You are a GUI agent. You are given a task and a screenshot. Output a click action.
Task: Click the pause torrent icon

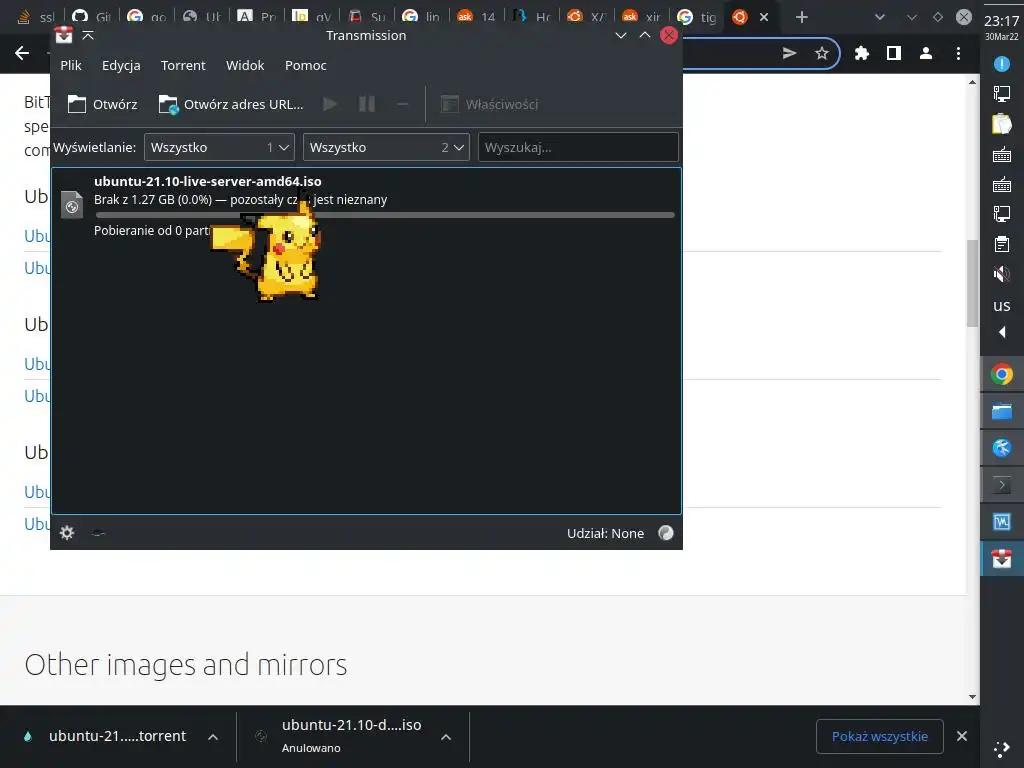(x=367, y=104)
